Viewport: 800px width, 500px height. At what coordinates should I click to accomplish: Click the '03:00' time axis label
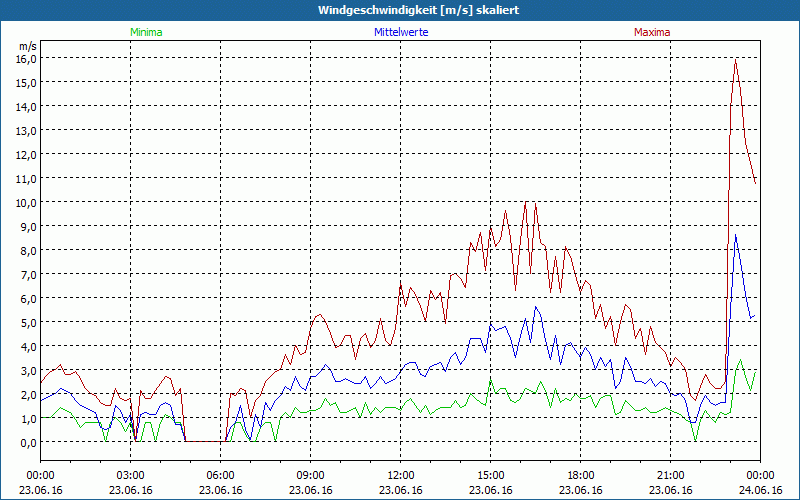point(131,476)
